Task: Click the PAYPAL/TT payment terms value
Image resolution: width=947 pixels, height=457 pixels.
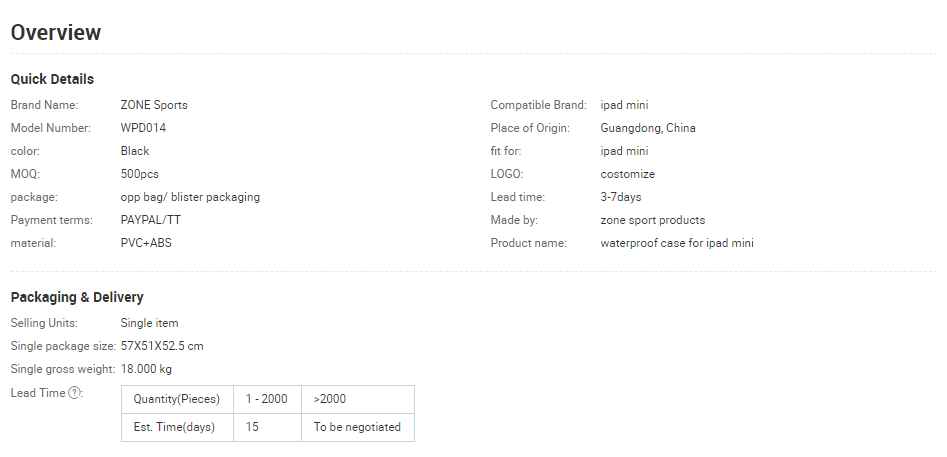Action: coord(150,220)
